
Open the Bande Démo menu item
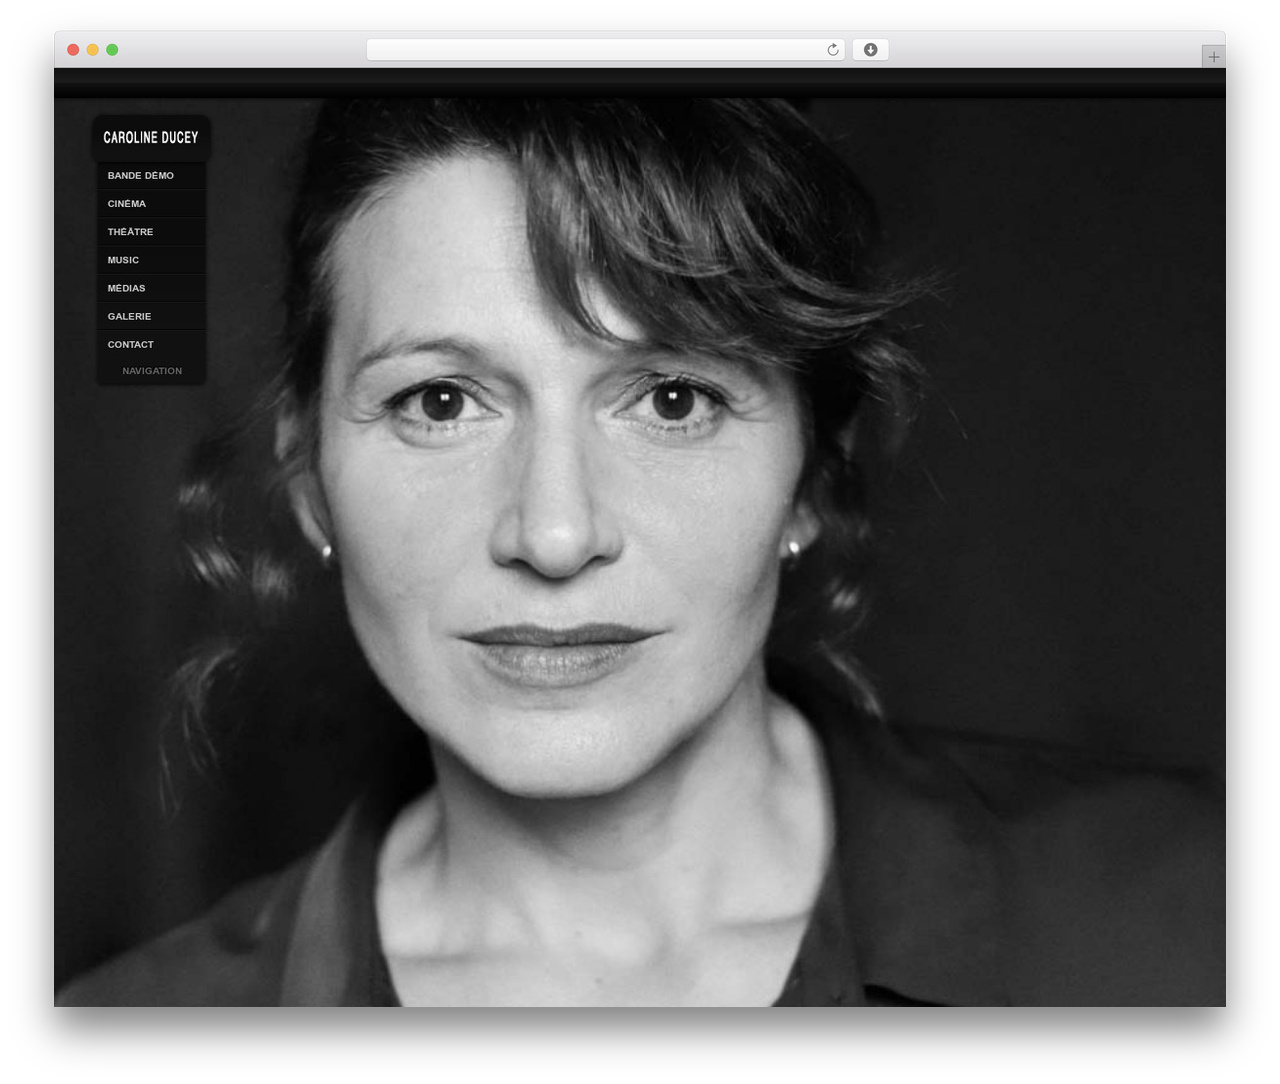pyautogui.click(x=151, y=175)
